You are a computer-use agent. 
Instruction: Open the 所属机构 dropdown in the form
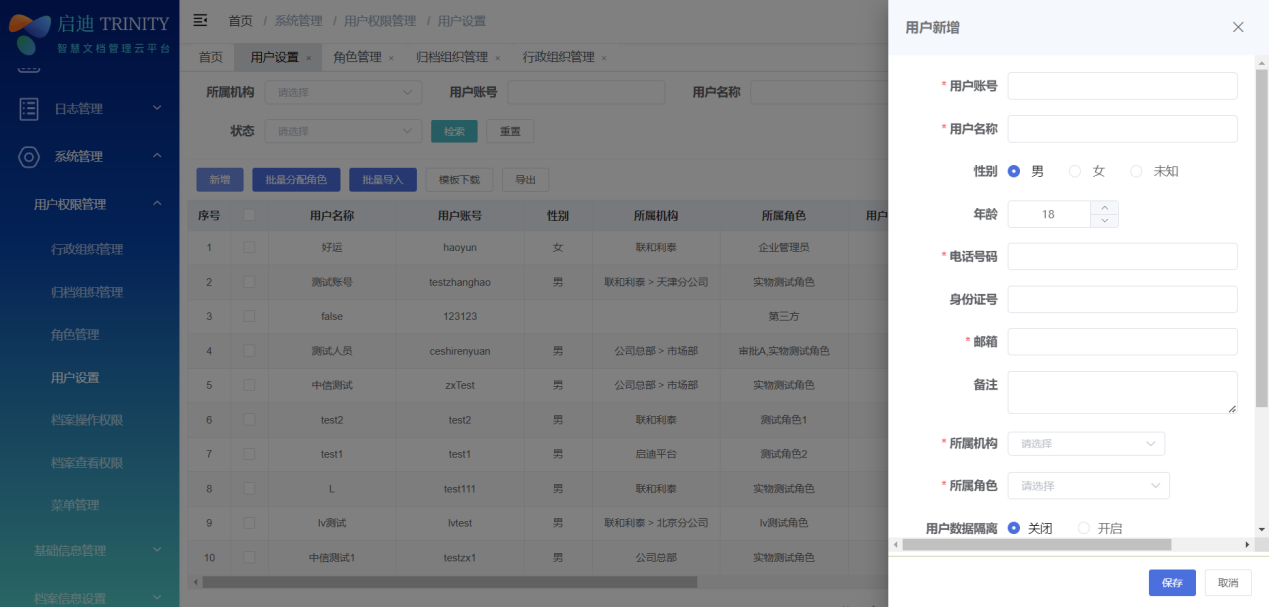[1086, 443]
